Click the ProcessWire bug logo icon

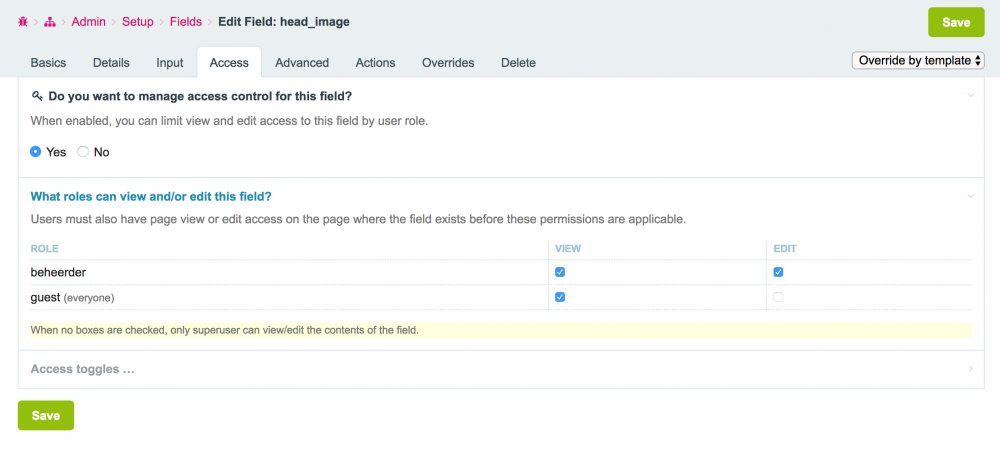point(22,21)
